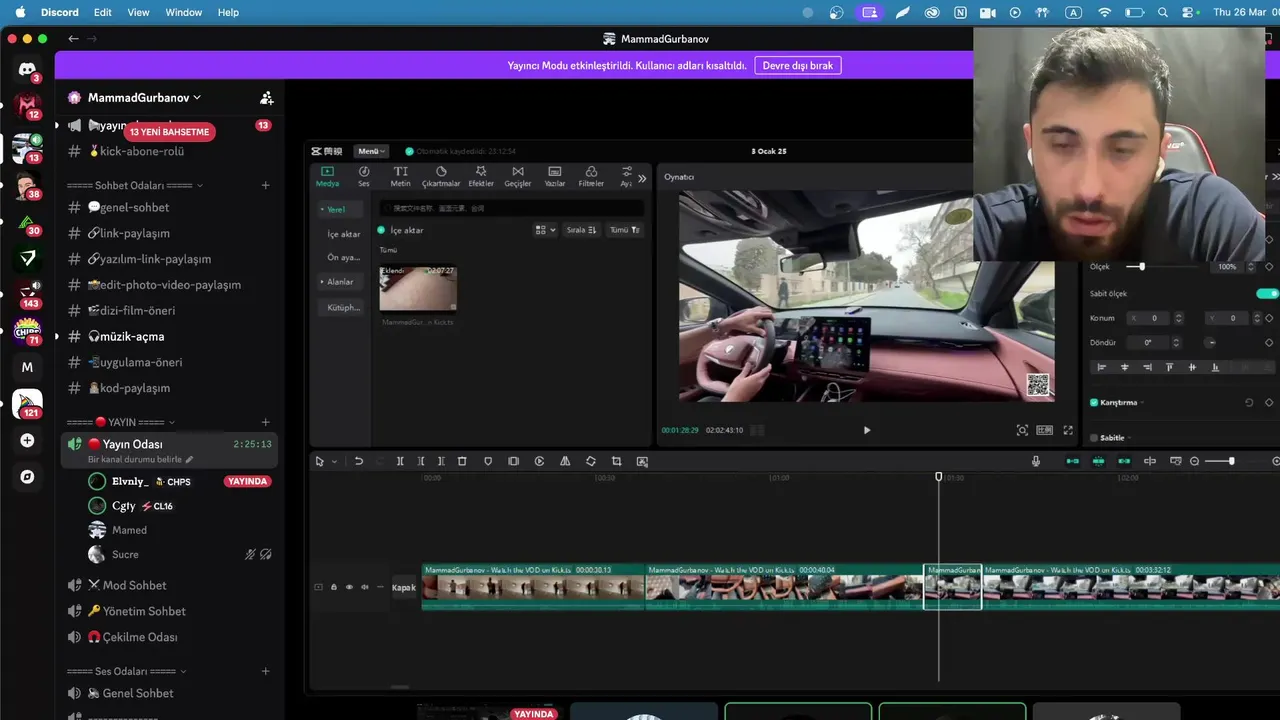Open select tool dropdown arrow in timeline
Viewport: 1280px width, 720px height.
(334, 461)
